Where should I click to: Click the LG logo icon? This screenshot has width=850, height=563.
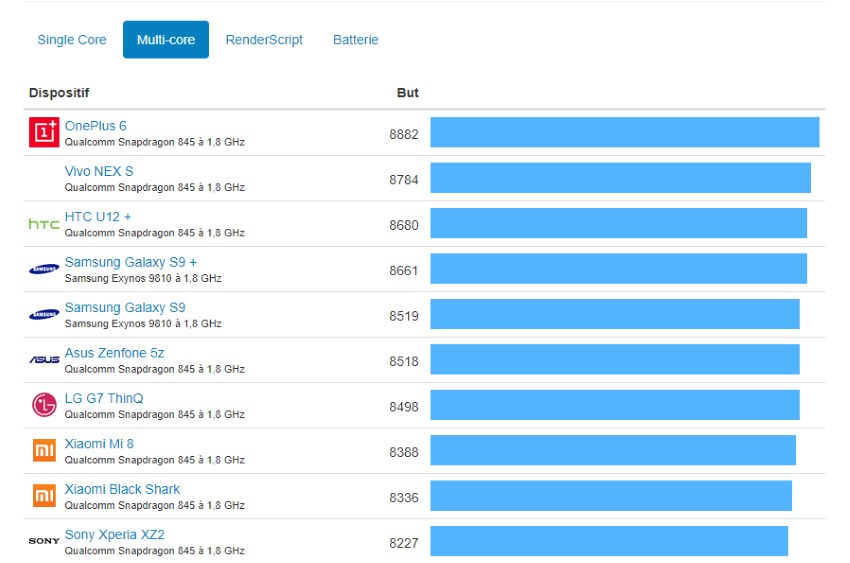[44, 405]
